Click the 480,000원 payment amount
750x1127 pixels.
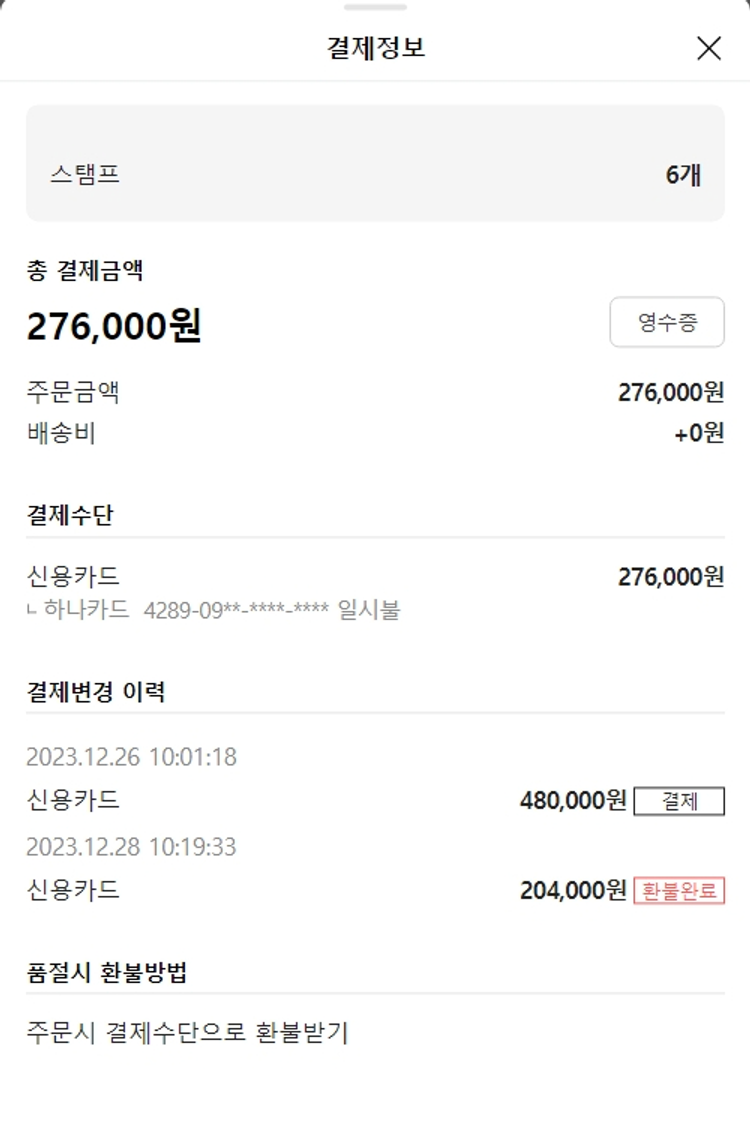coord(573,801)
